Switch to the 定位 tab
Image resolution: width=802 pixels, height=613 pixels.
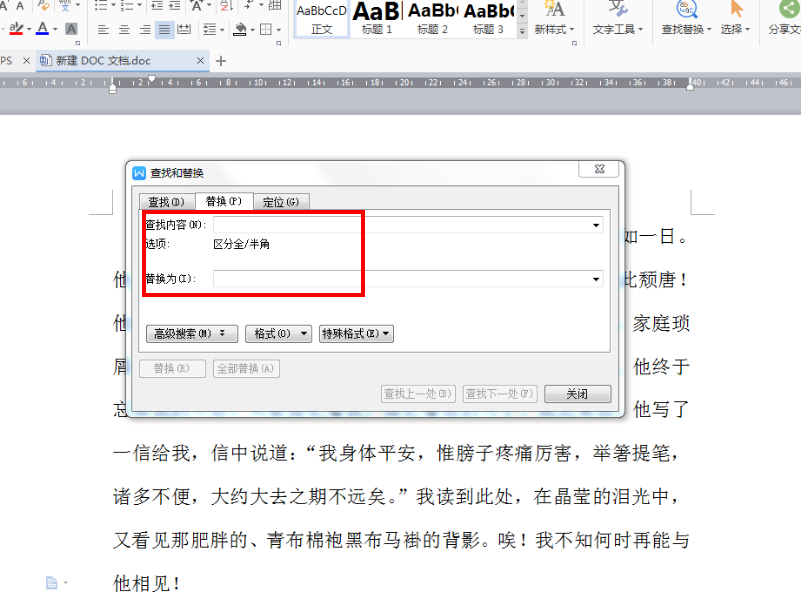coord(282,200)
